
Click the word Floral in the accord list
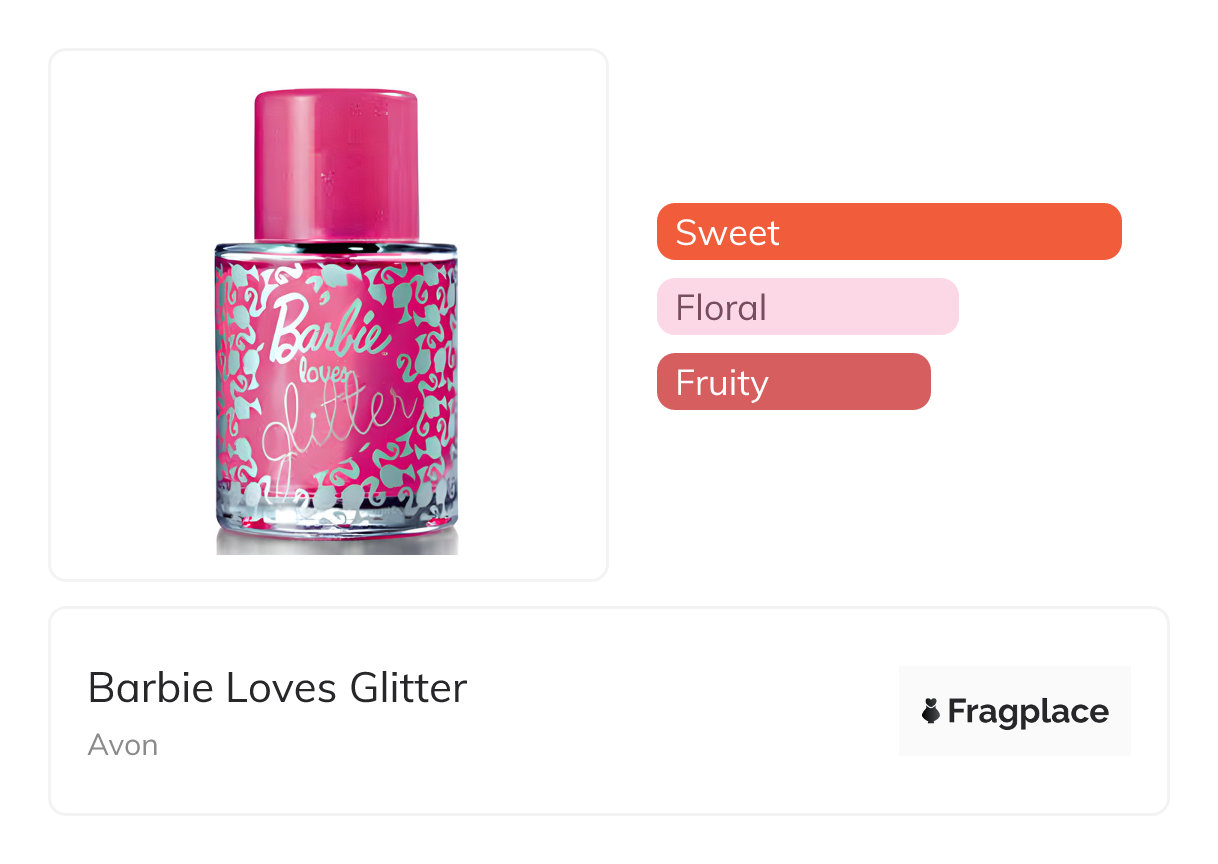coord(721,307)
